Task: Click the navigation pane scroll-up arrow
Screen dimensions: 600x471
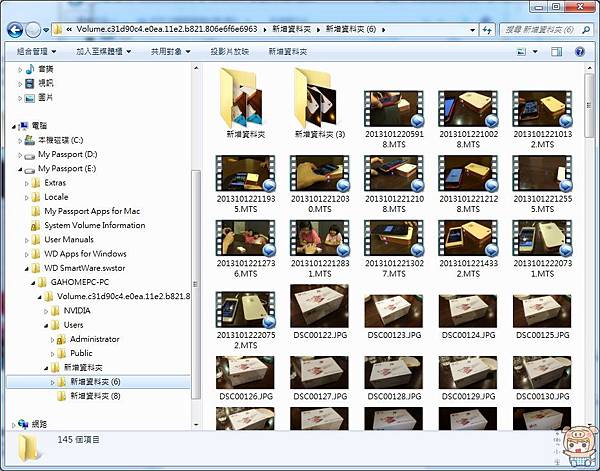Action: [x=196, y=68]
